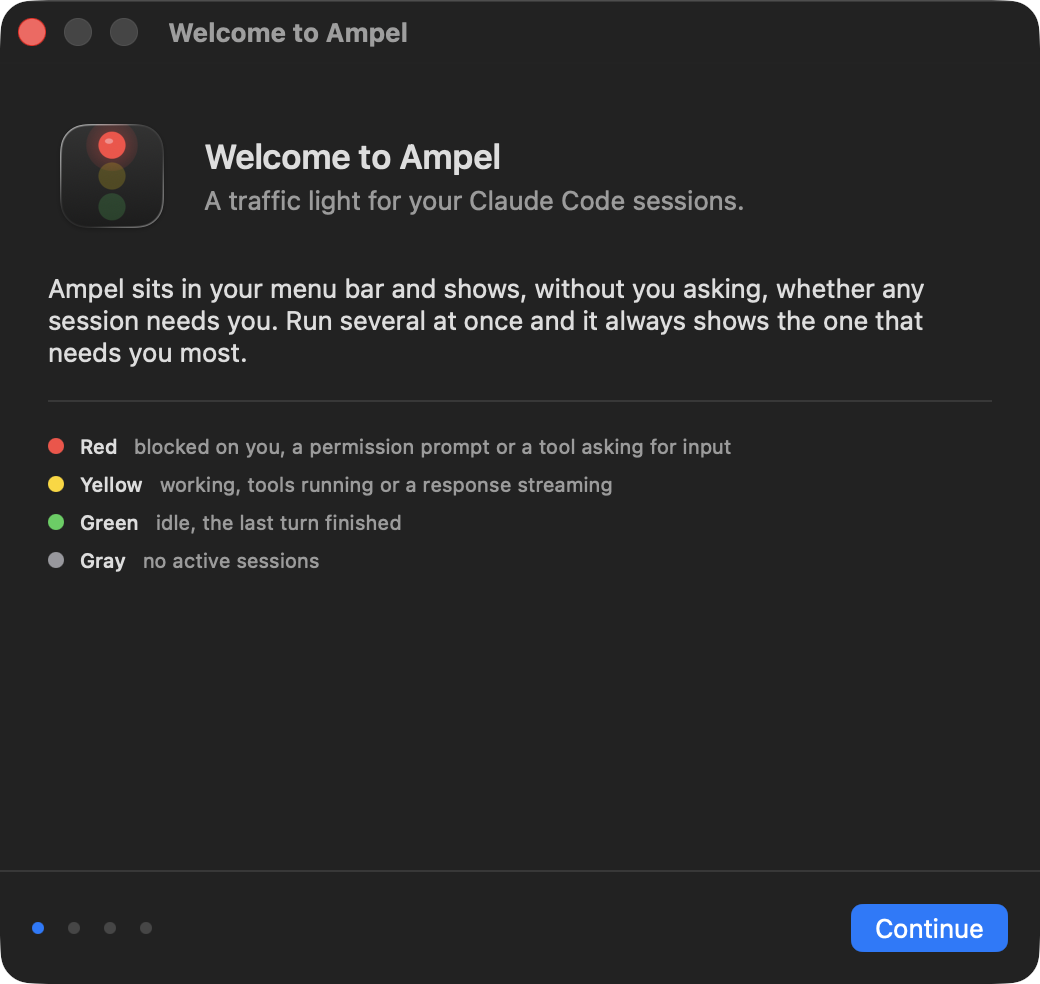1040x984 pixels.
Task: Click the green status dot in the legend
Action: 56,523
